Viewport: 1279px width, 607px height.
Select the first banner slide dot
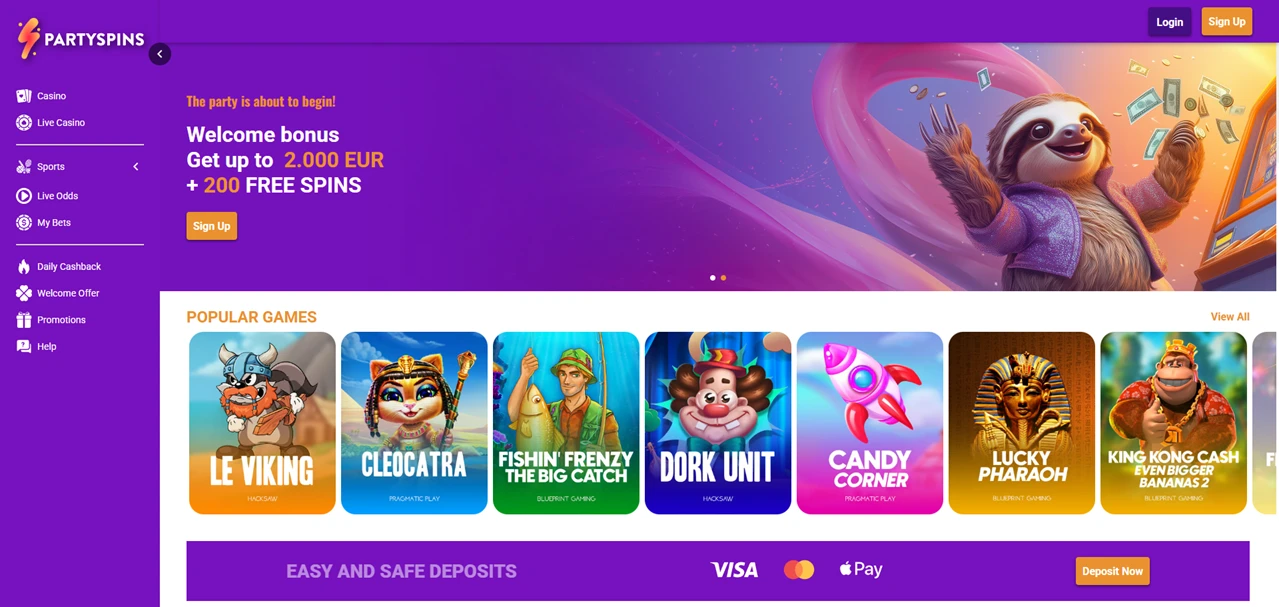712,277
